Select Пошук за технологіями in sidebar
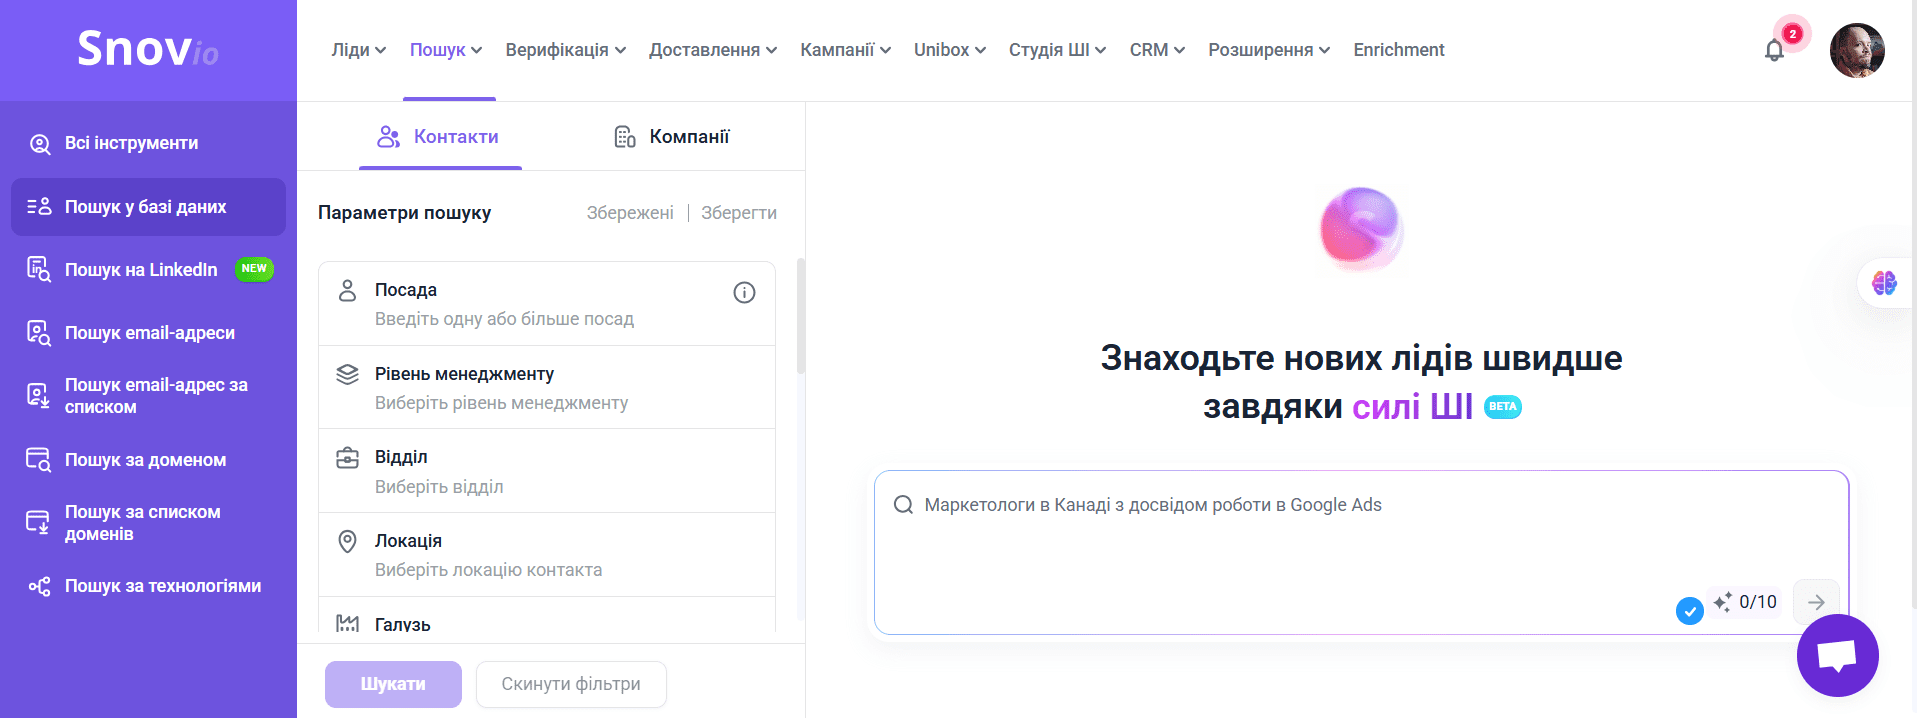The width and height of the screenshot is (1917, 718). [148, 586]
